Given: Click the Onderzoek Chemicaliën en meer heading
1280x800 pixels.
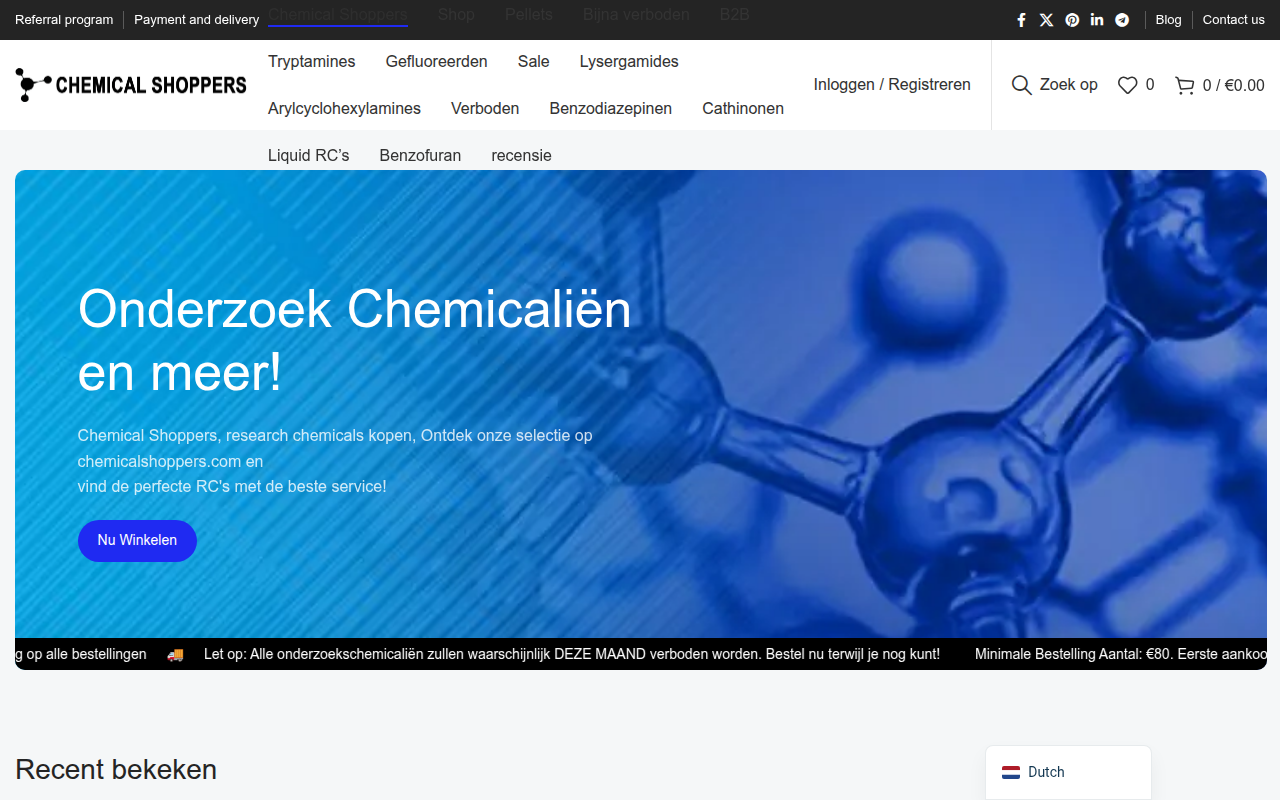Looking at the screenshot, I should tap(355, 340).
